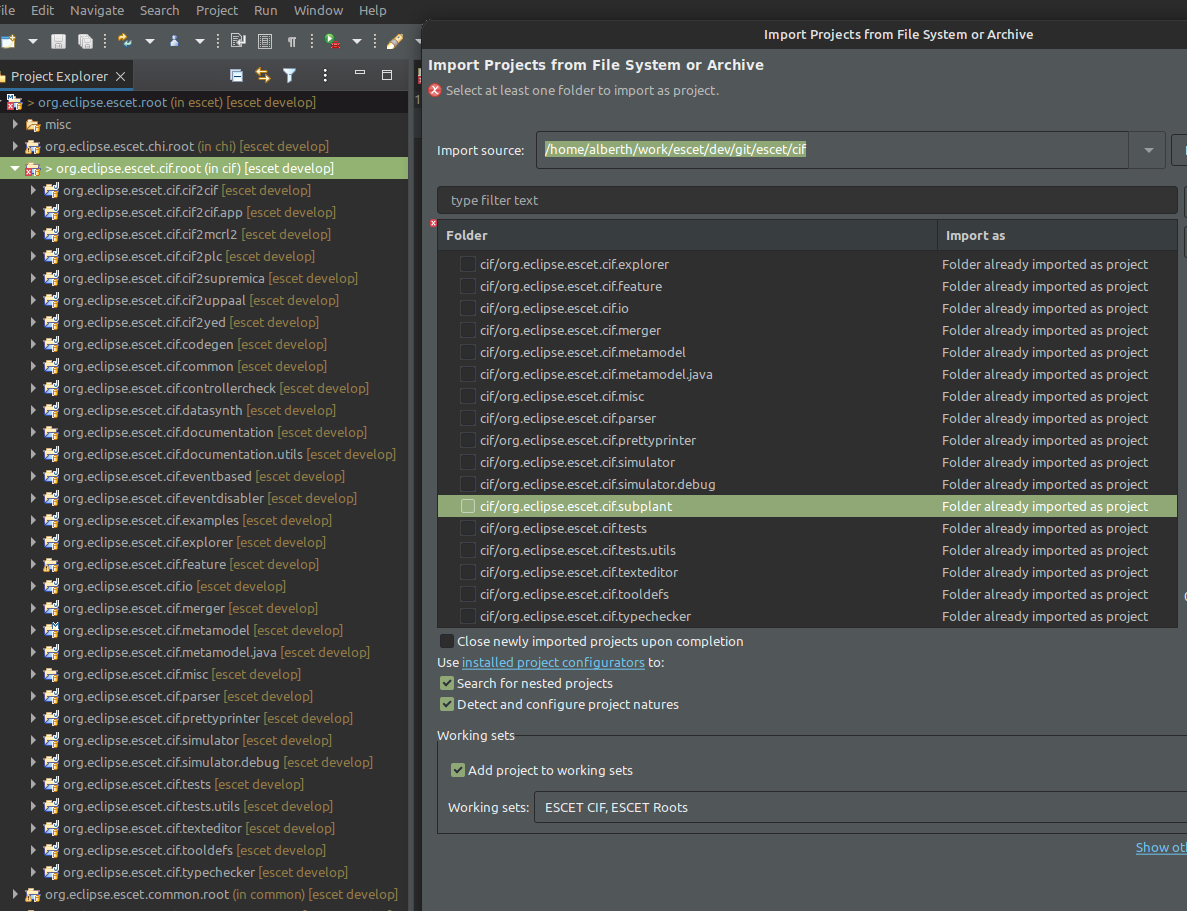Check cif/org.eclipse.escet.cif.typechecker folder checkbox

coord(468,616)
